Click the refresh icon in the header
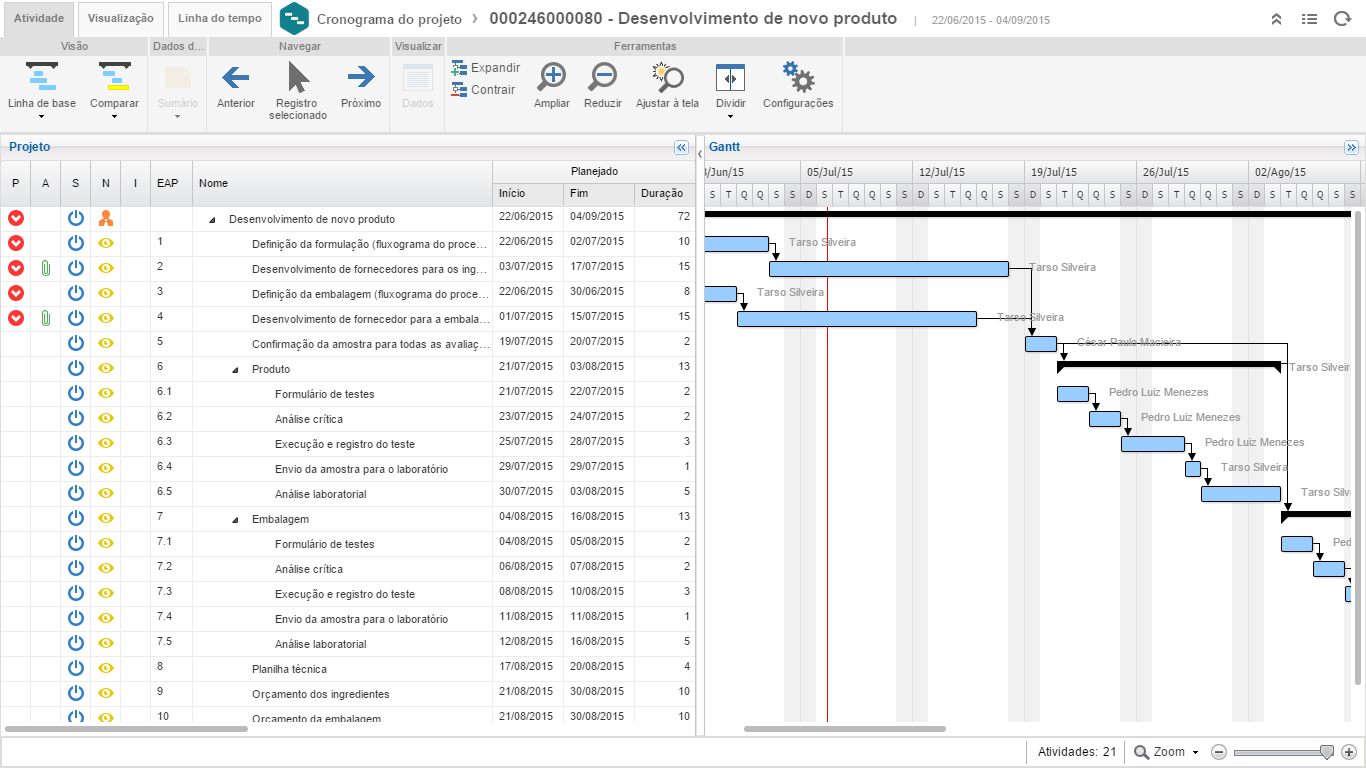This screenshot has height=768, width=1366. pyautogui.click(x=1342, y=19)
